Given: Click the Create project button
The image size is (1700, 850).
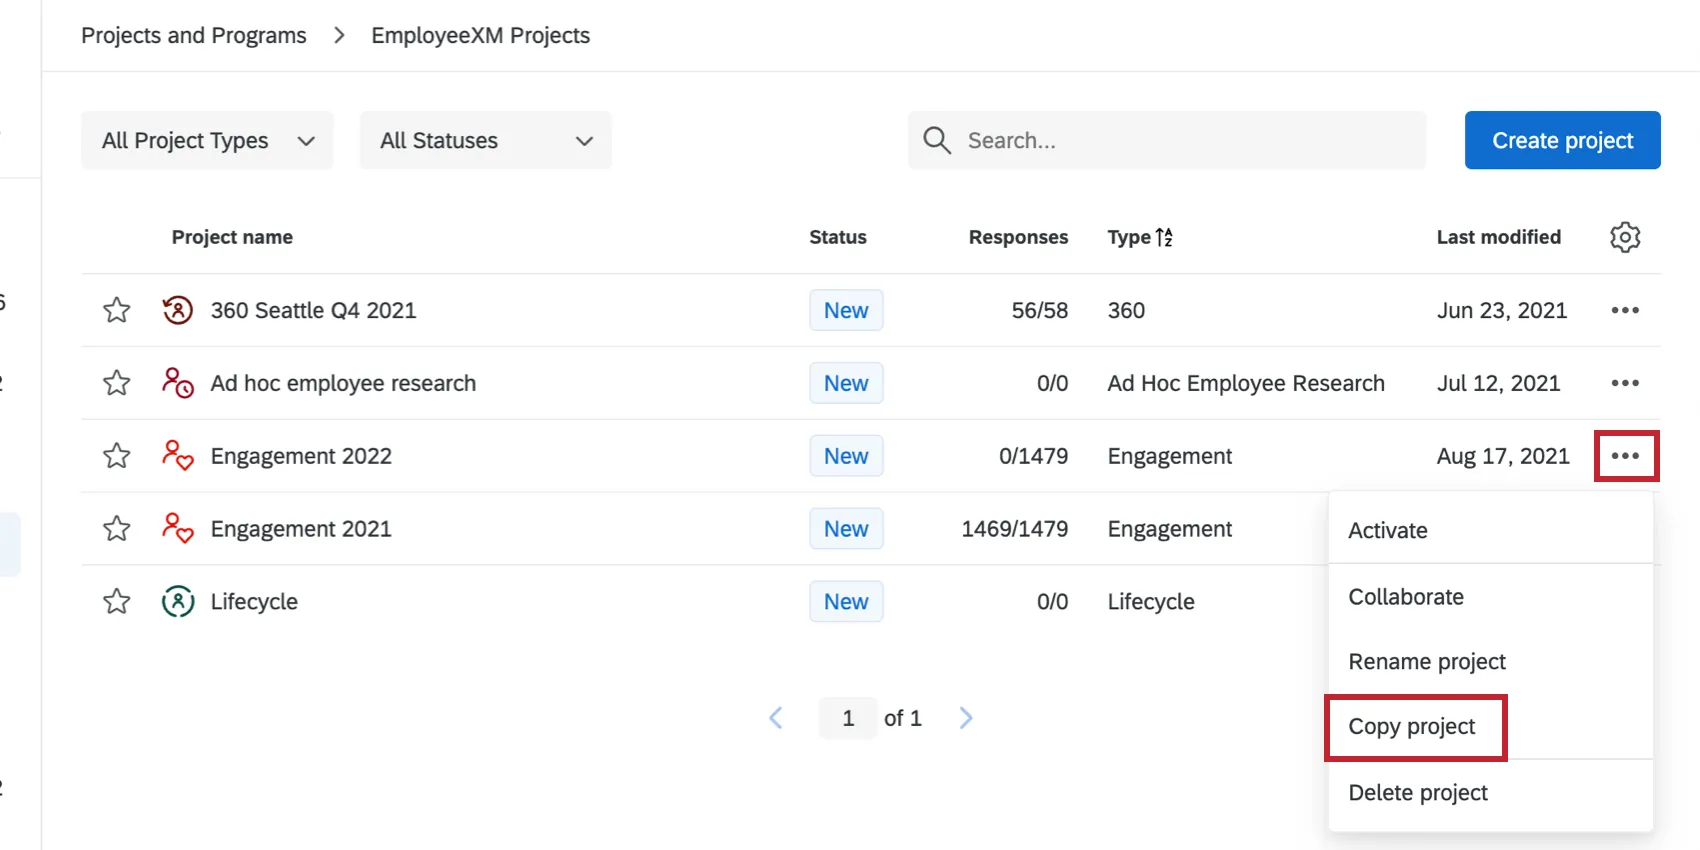Looking at the screenshot, I should tap(1562, 140).
